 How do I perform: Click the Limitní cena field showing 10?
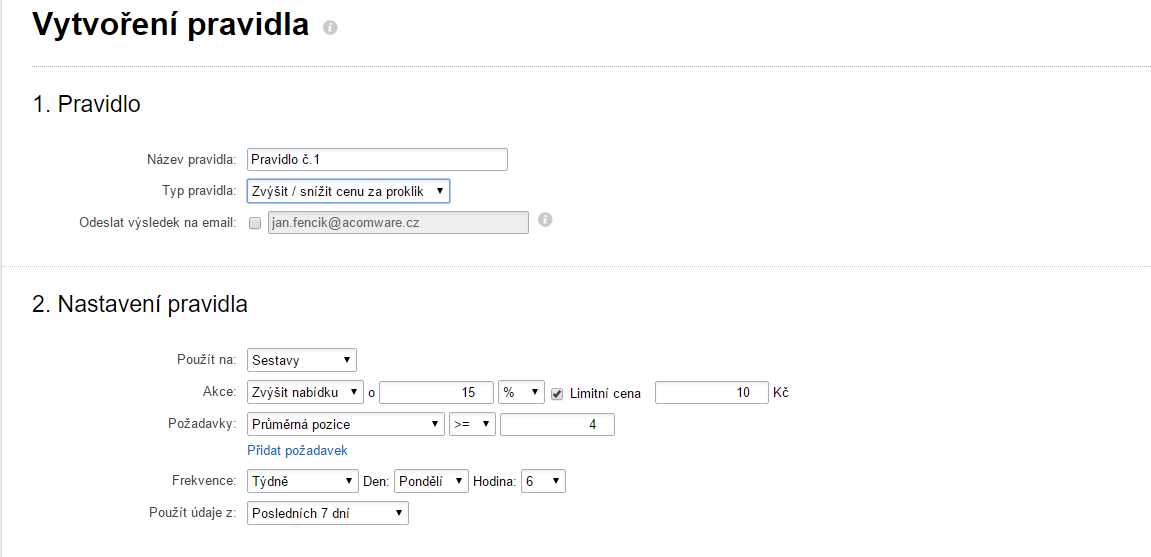pos(711,393)
